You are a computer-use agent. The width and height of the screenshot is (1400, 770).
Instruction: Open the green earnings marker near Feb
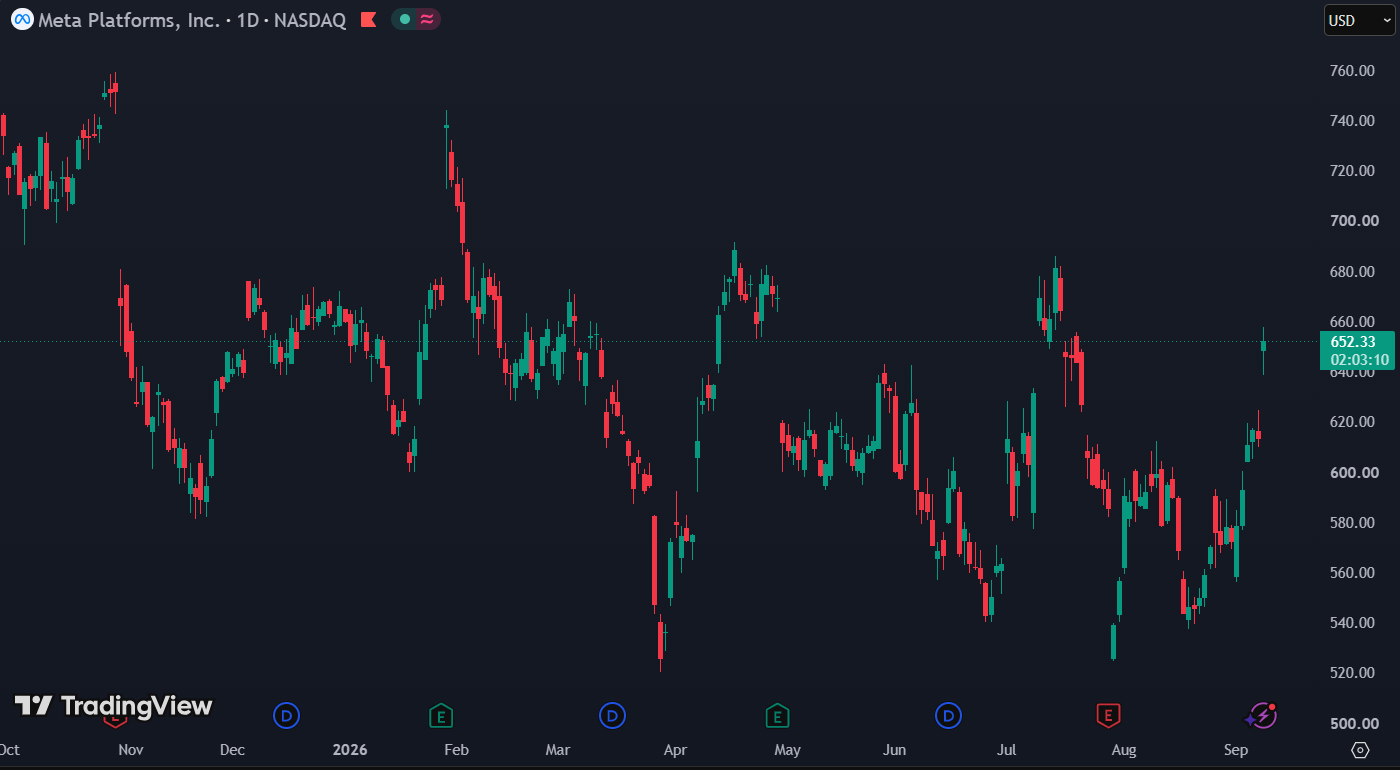(x=440, y=715)
